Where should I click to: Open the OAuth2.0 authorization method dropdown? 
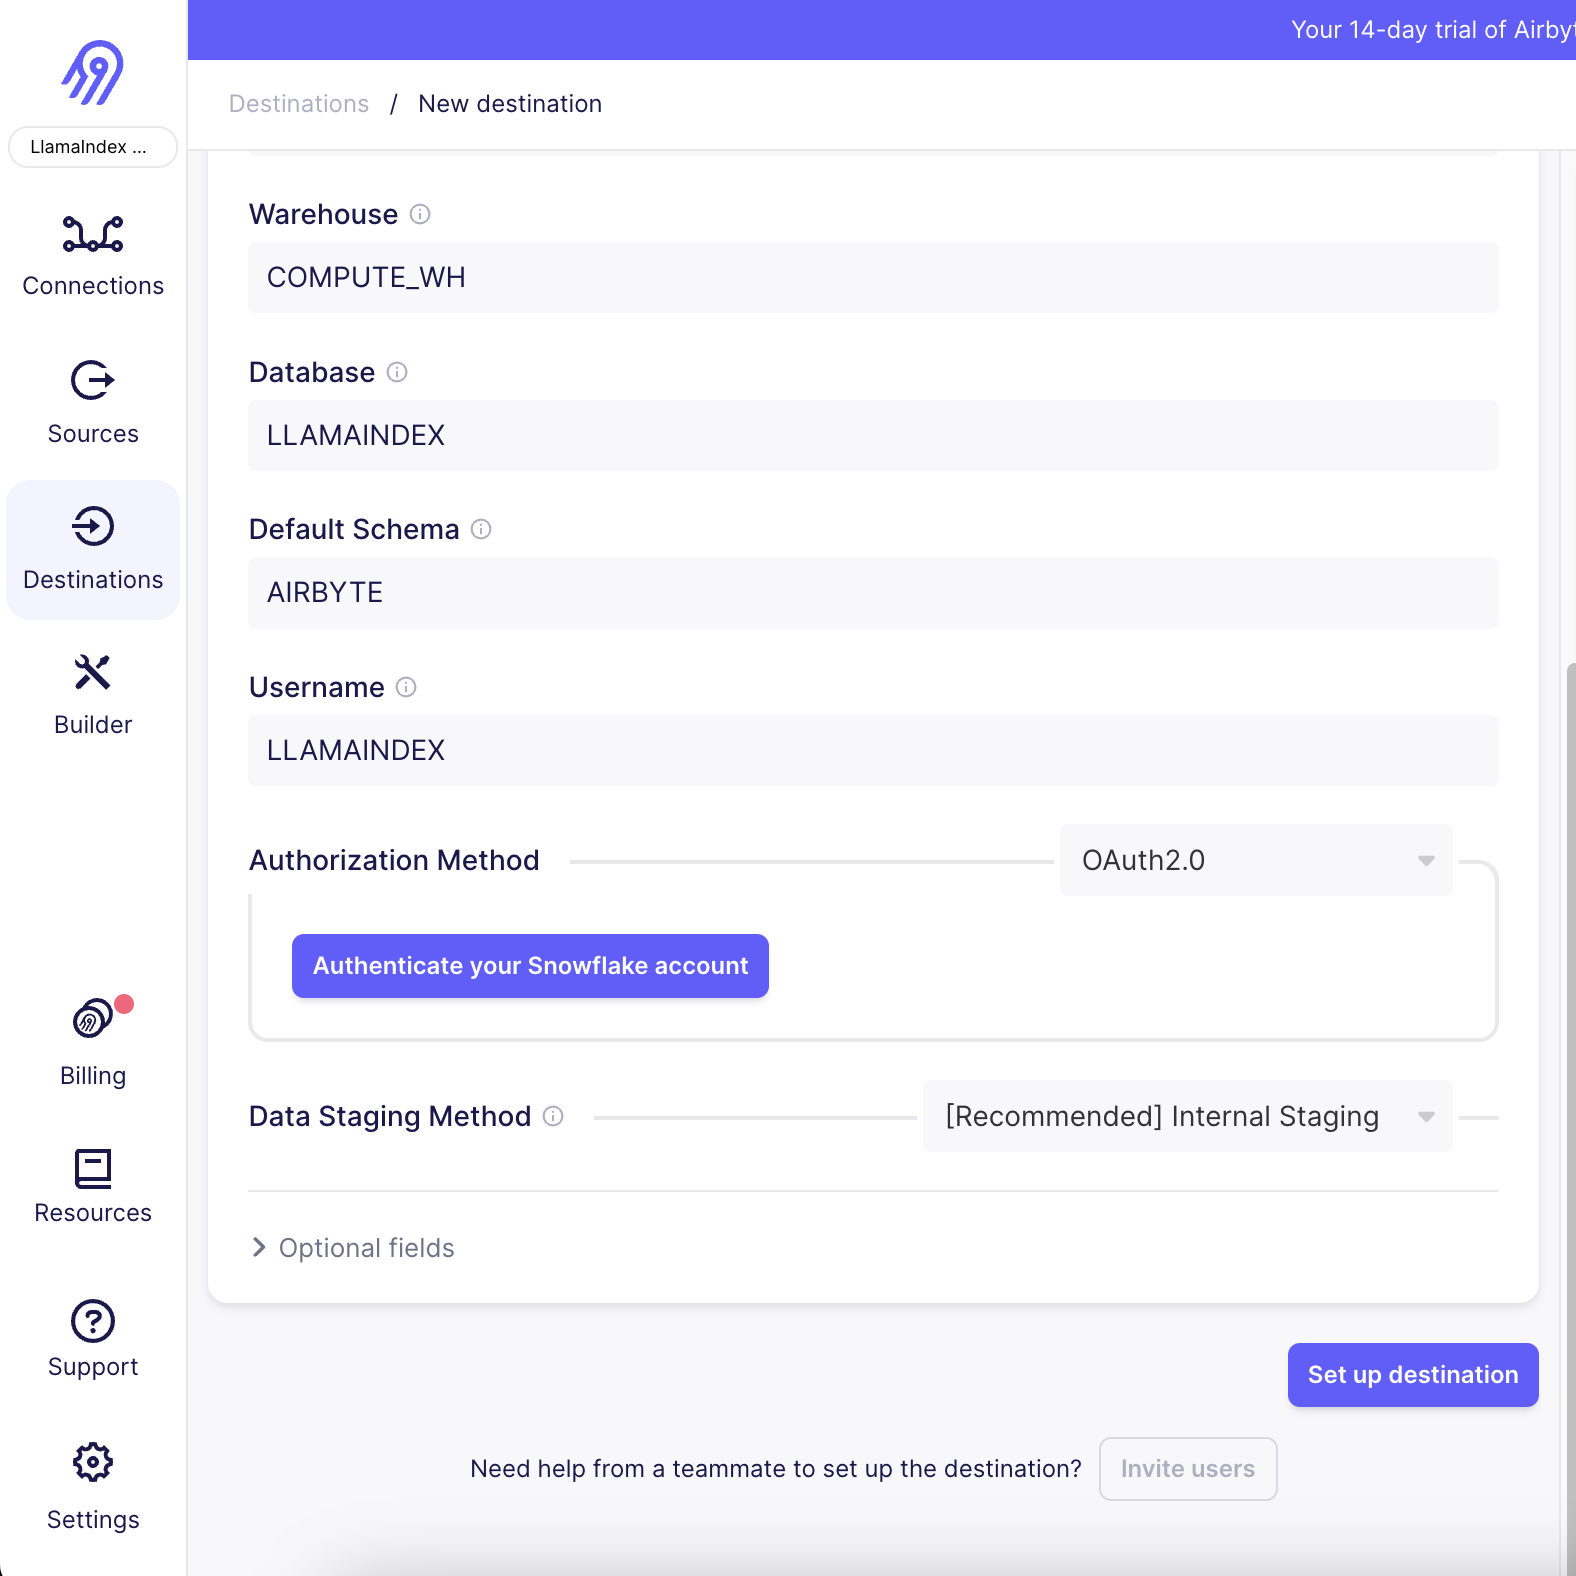point(1255,860)
